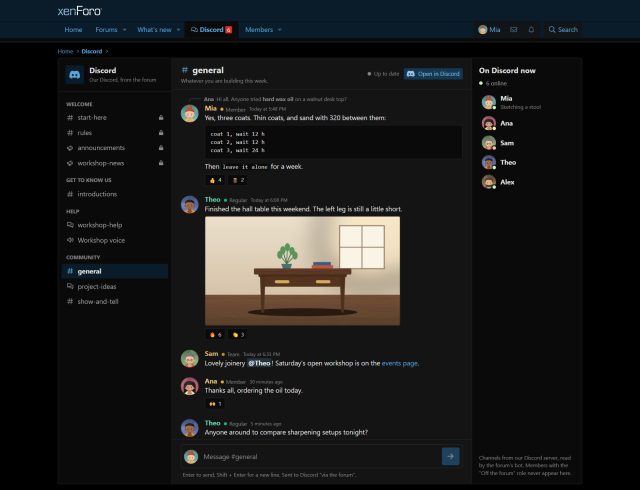Click Mia's avatar on her message
640x490 pixels.
pyautogui.click(x=190, y=113)
